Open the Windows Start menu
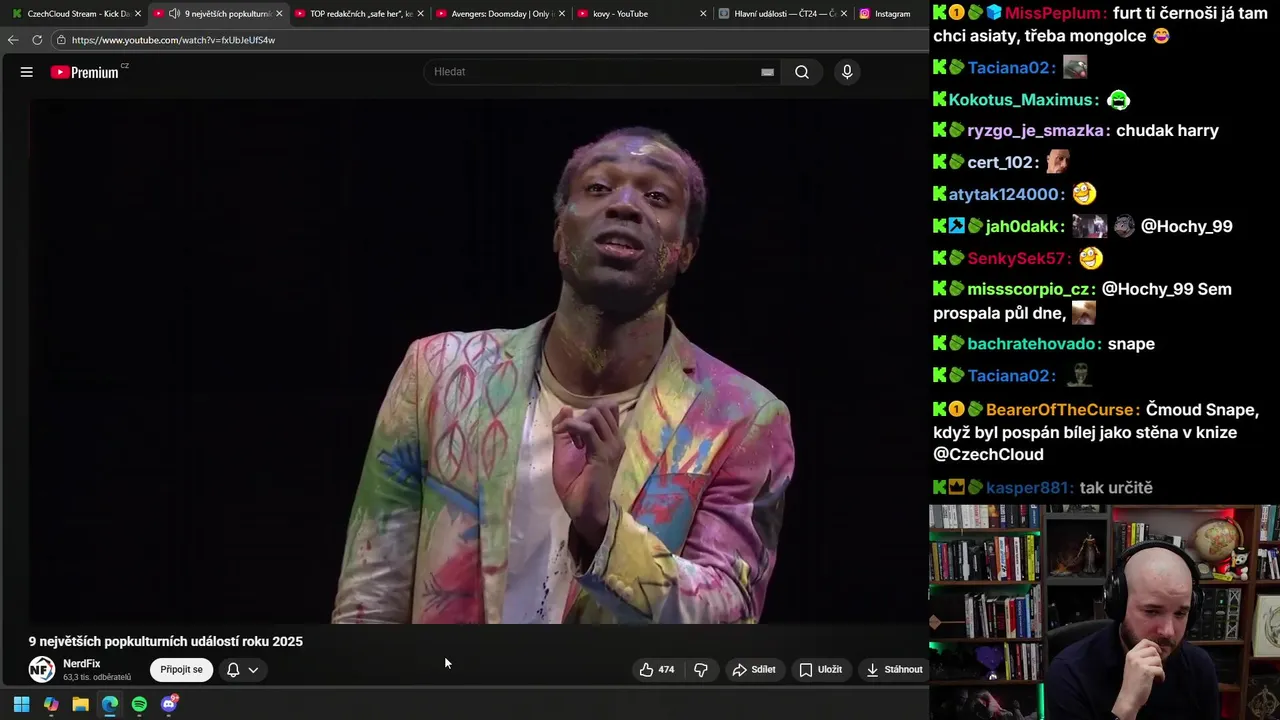Image resolution: width=1280 pixels, height=720 pixels. [x=21, y=704]
